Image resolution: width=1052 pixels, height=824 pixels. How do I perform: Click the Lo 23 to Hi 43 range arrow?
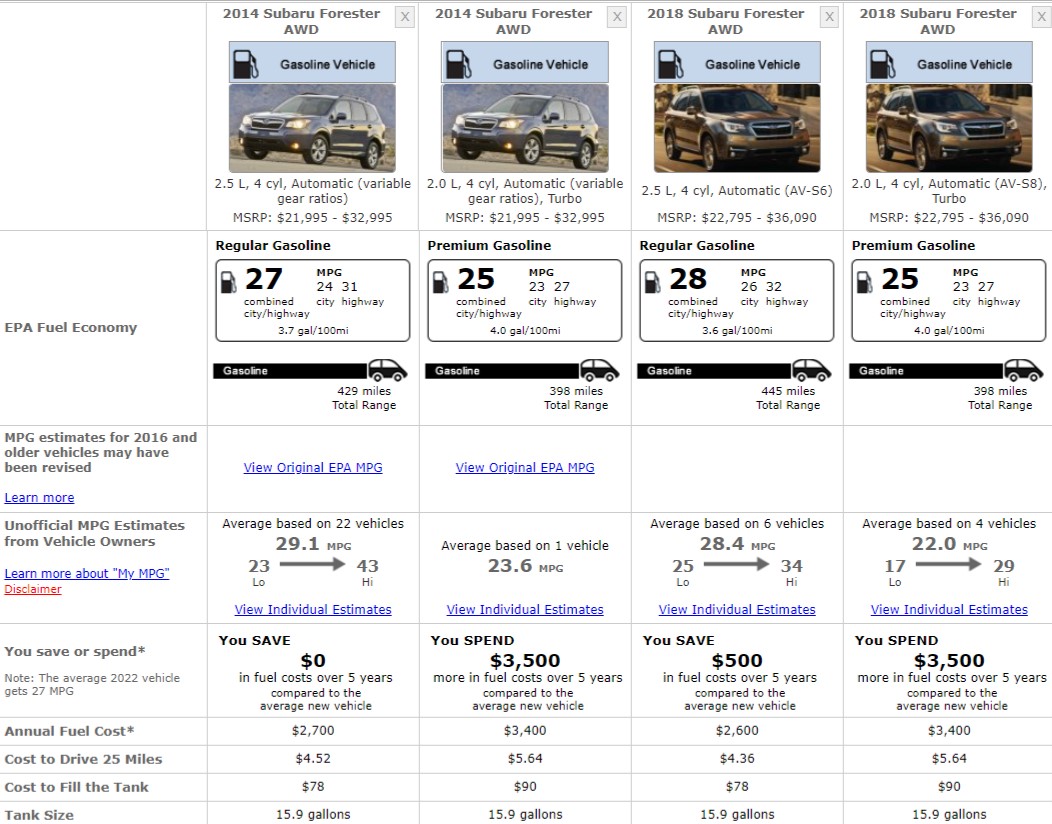tap(312, 564)
